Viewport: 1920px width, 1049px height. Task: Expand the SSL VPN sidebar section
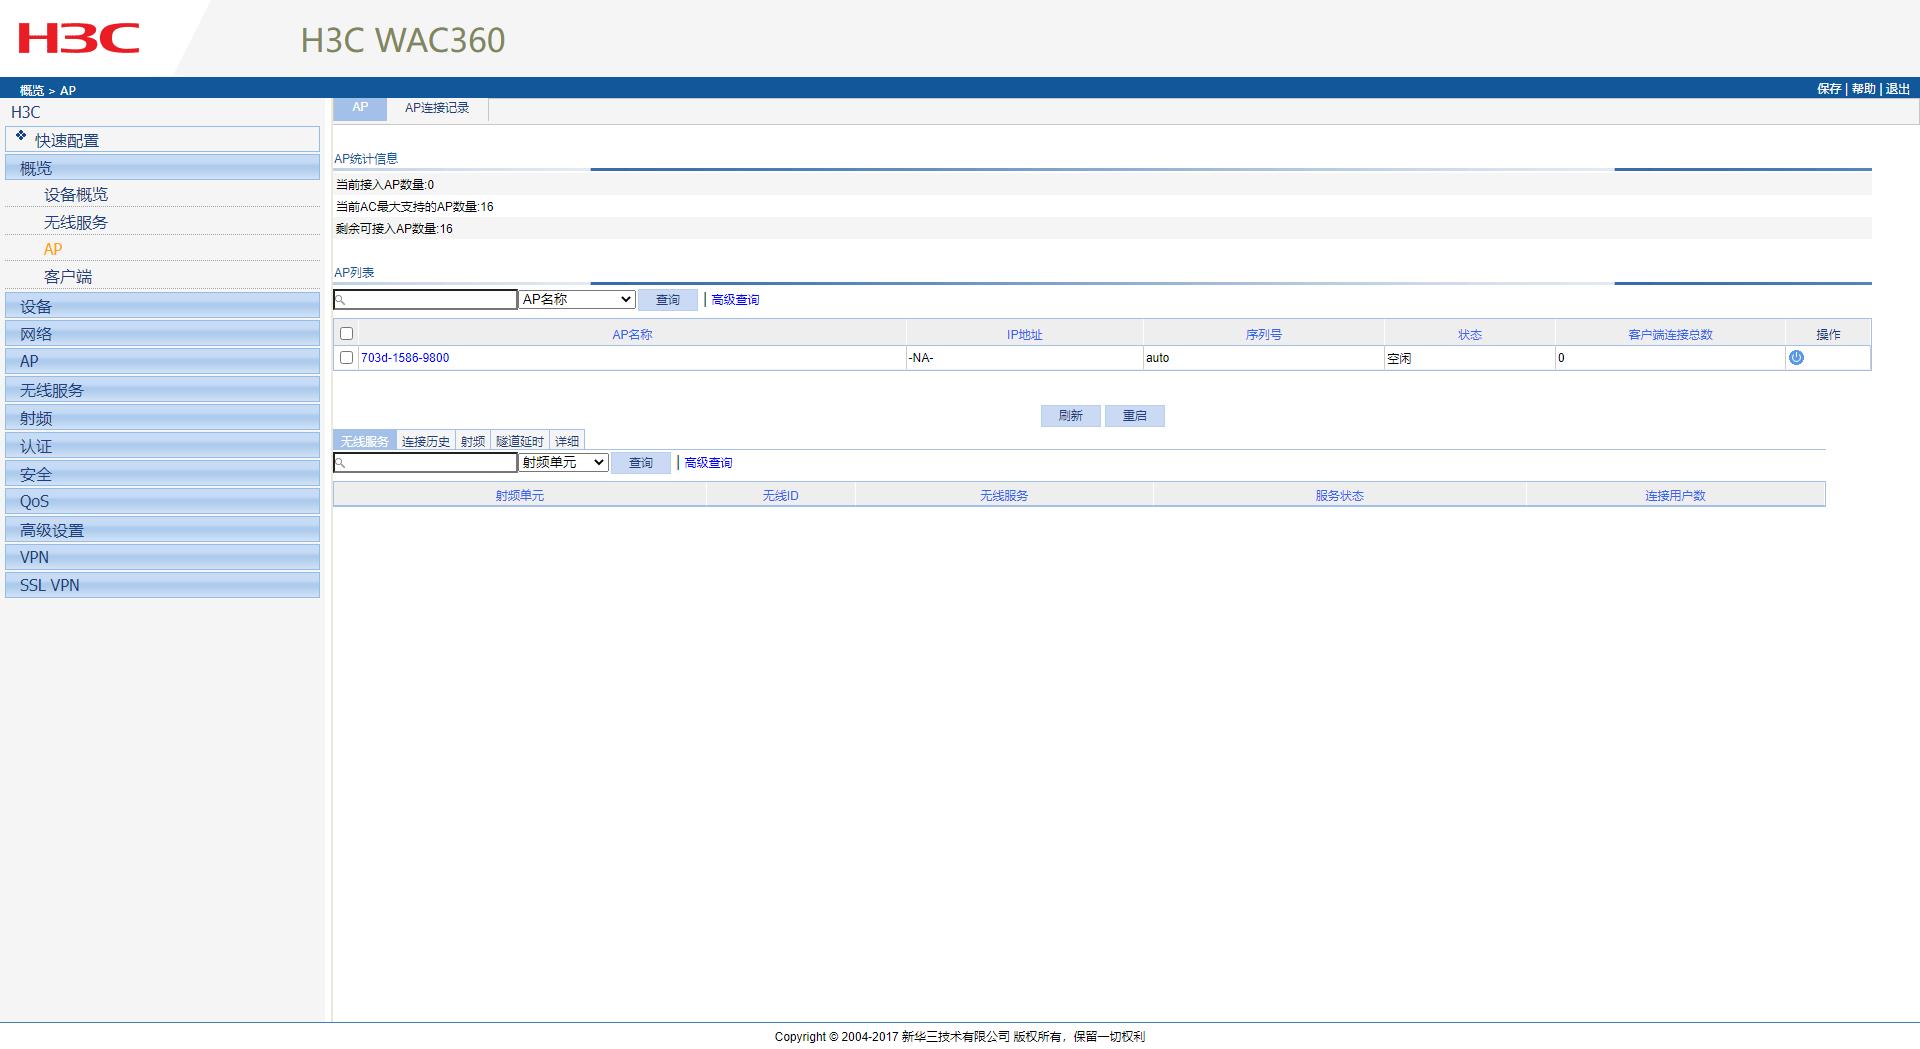pyautogui.click(x=162, y=585)
